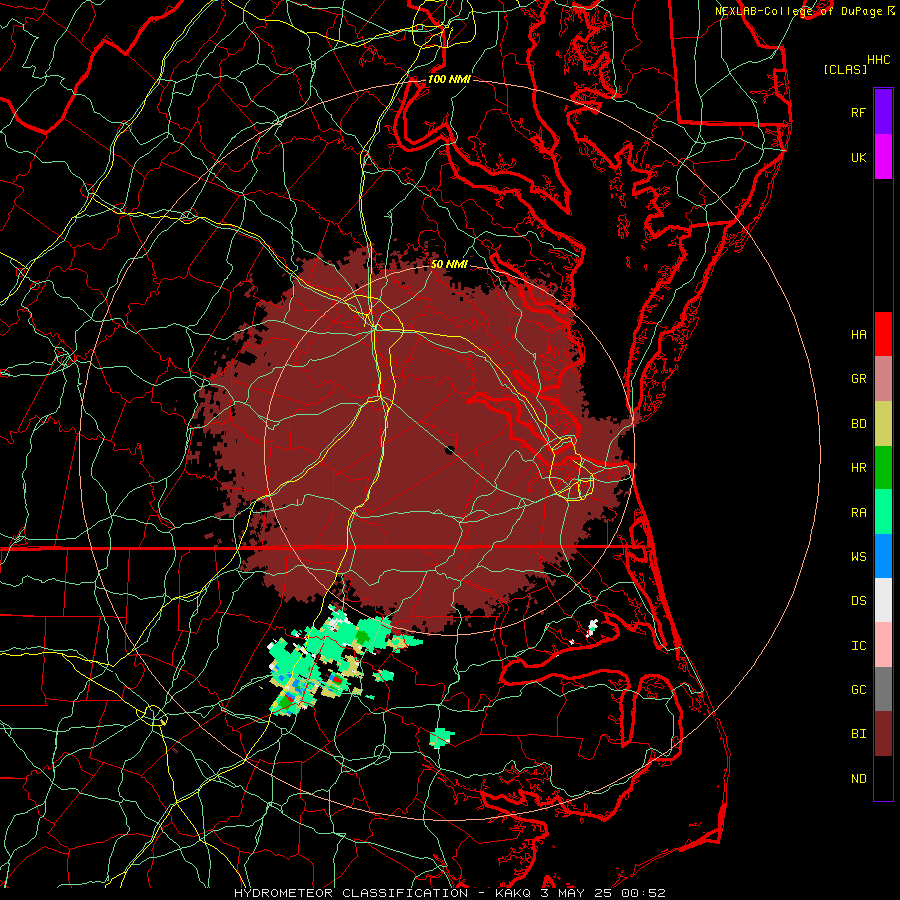Click the GC legend label

[858, 690]
